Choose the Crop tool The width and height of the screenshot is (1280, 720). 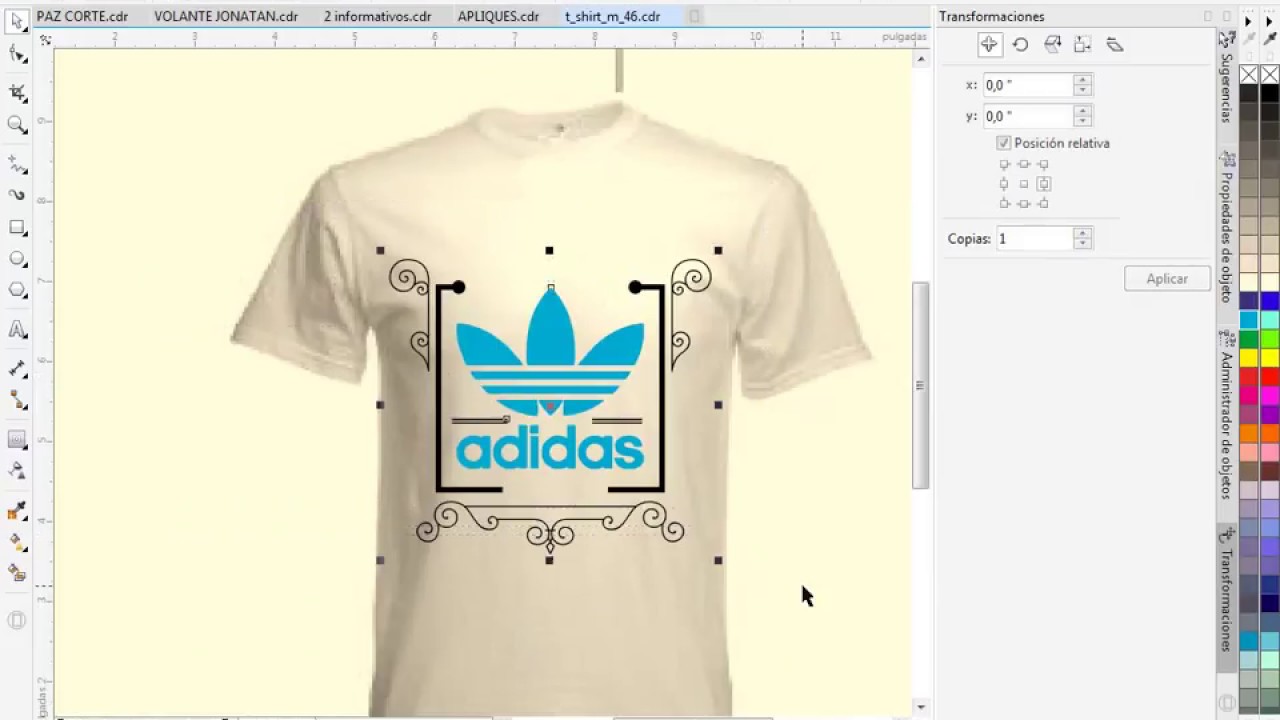pyautogui.click(x=17, y=93)
